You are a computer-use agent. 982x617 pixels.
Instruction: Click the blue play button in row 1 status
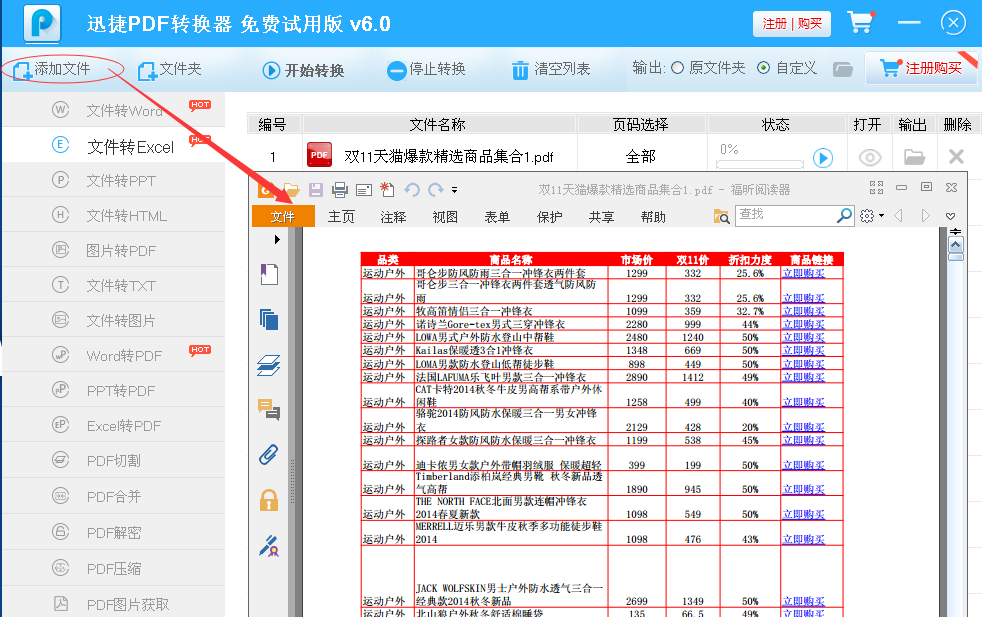coord(823,158)
